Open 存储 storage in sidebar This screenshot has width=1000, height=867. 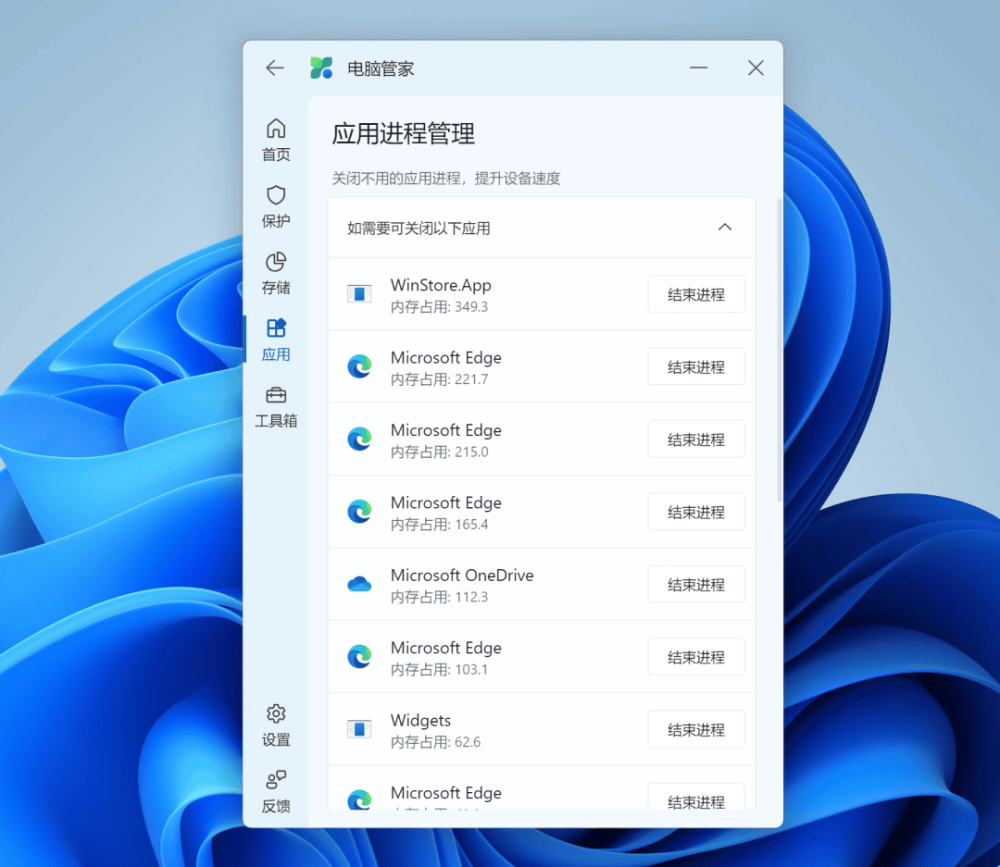[276, 273]
